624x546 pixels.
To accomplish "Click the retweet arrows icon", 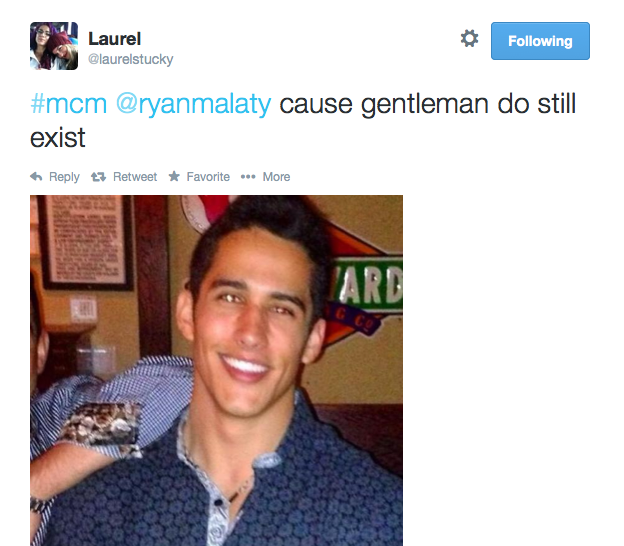I will pyautogui.click(x=98, y=176).
